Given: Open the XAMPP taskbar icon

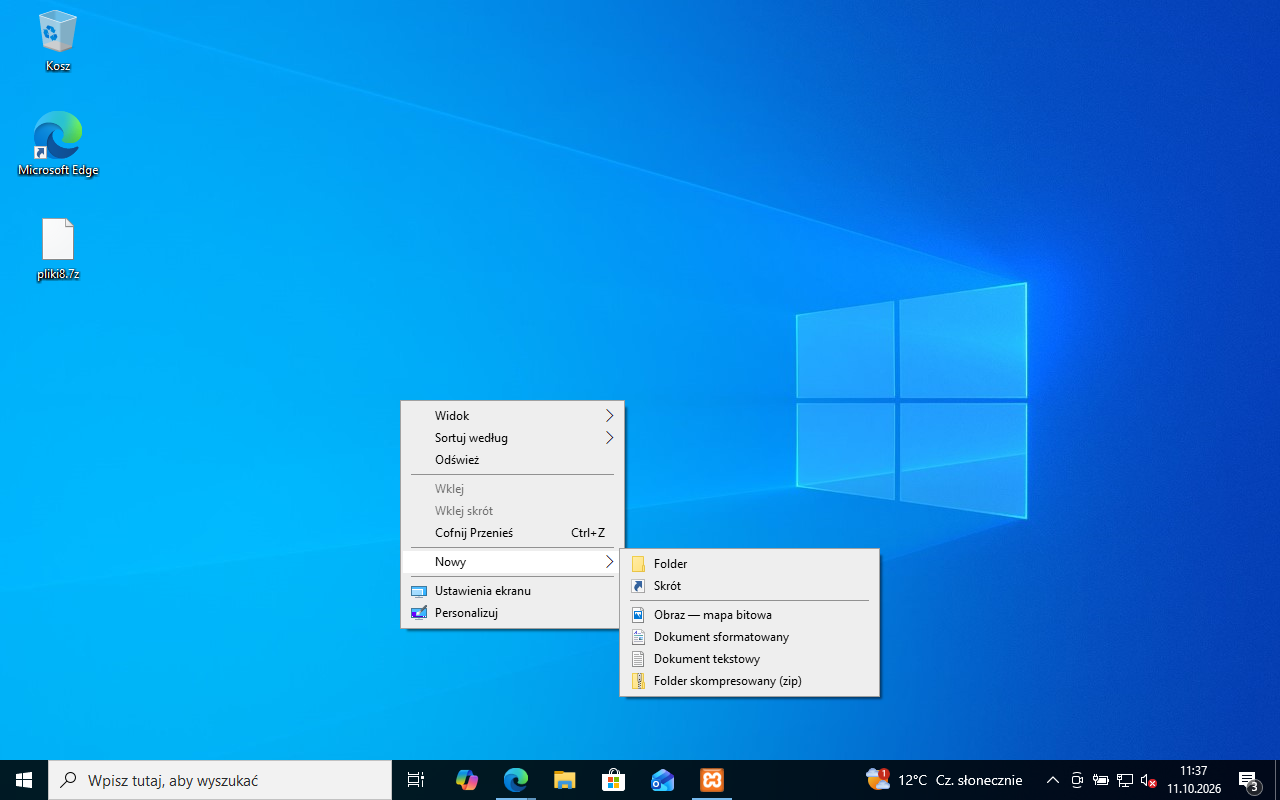Looking at the screenshot, I should [x=711, y=780].
